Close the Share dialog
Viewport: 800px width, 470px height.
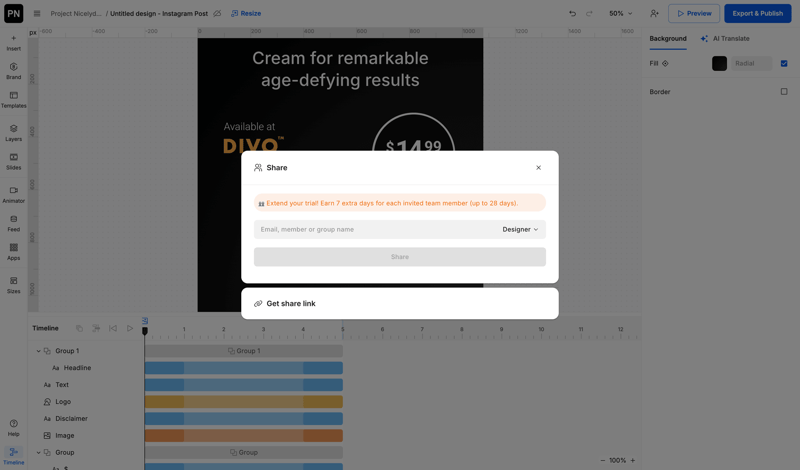(x=538, y=167)
